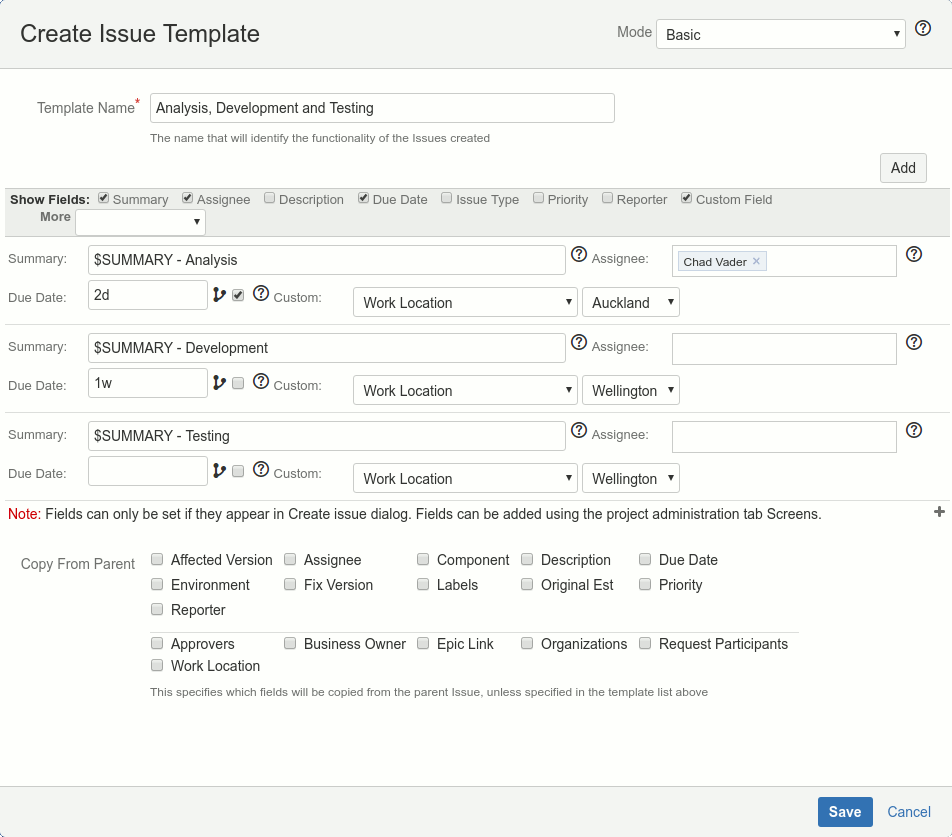
Task: Open the Mode dropdown set to Basic
Action: tap(781, 34)
